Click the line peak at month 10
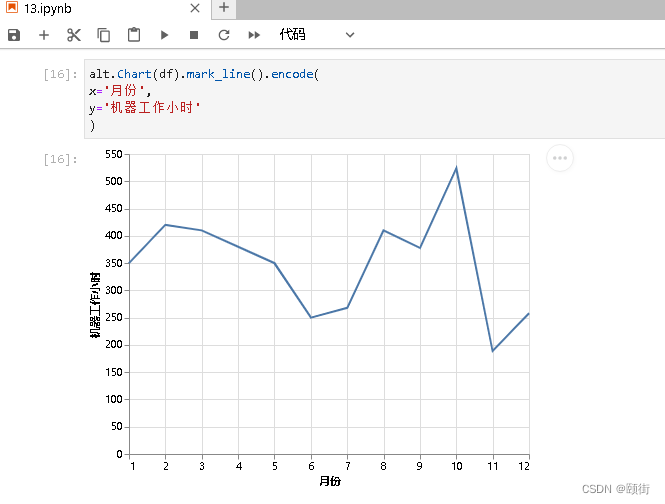 [x=456, y=168]
